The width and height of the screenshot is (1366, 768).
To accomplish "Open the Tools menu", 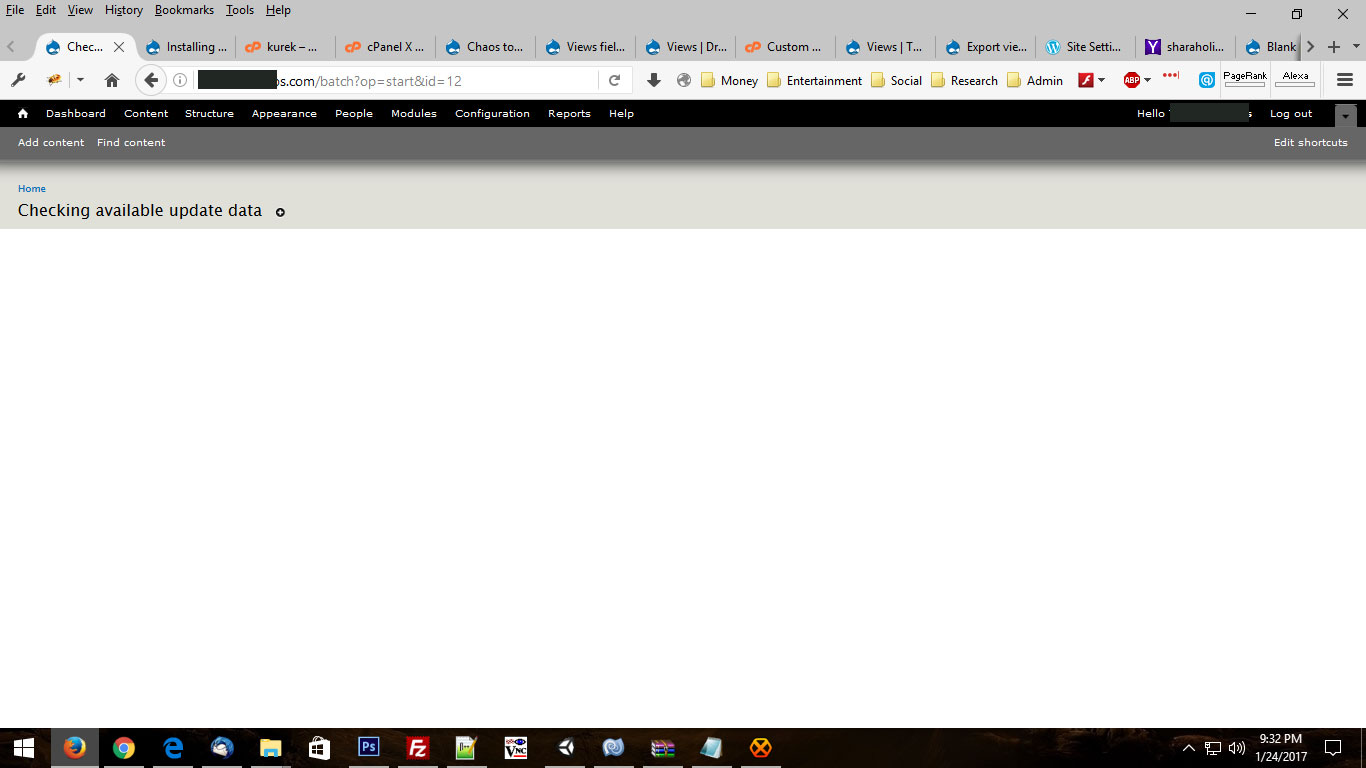I will coord(240,10).
